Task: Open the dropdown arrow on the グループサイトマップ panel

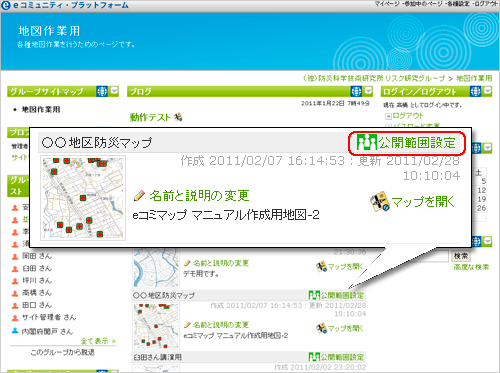Action: pyautogui.click(x=114, y=91)
